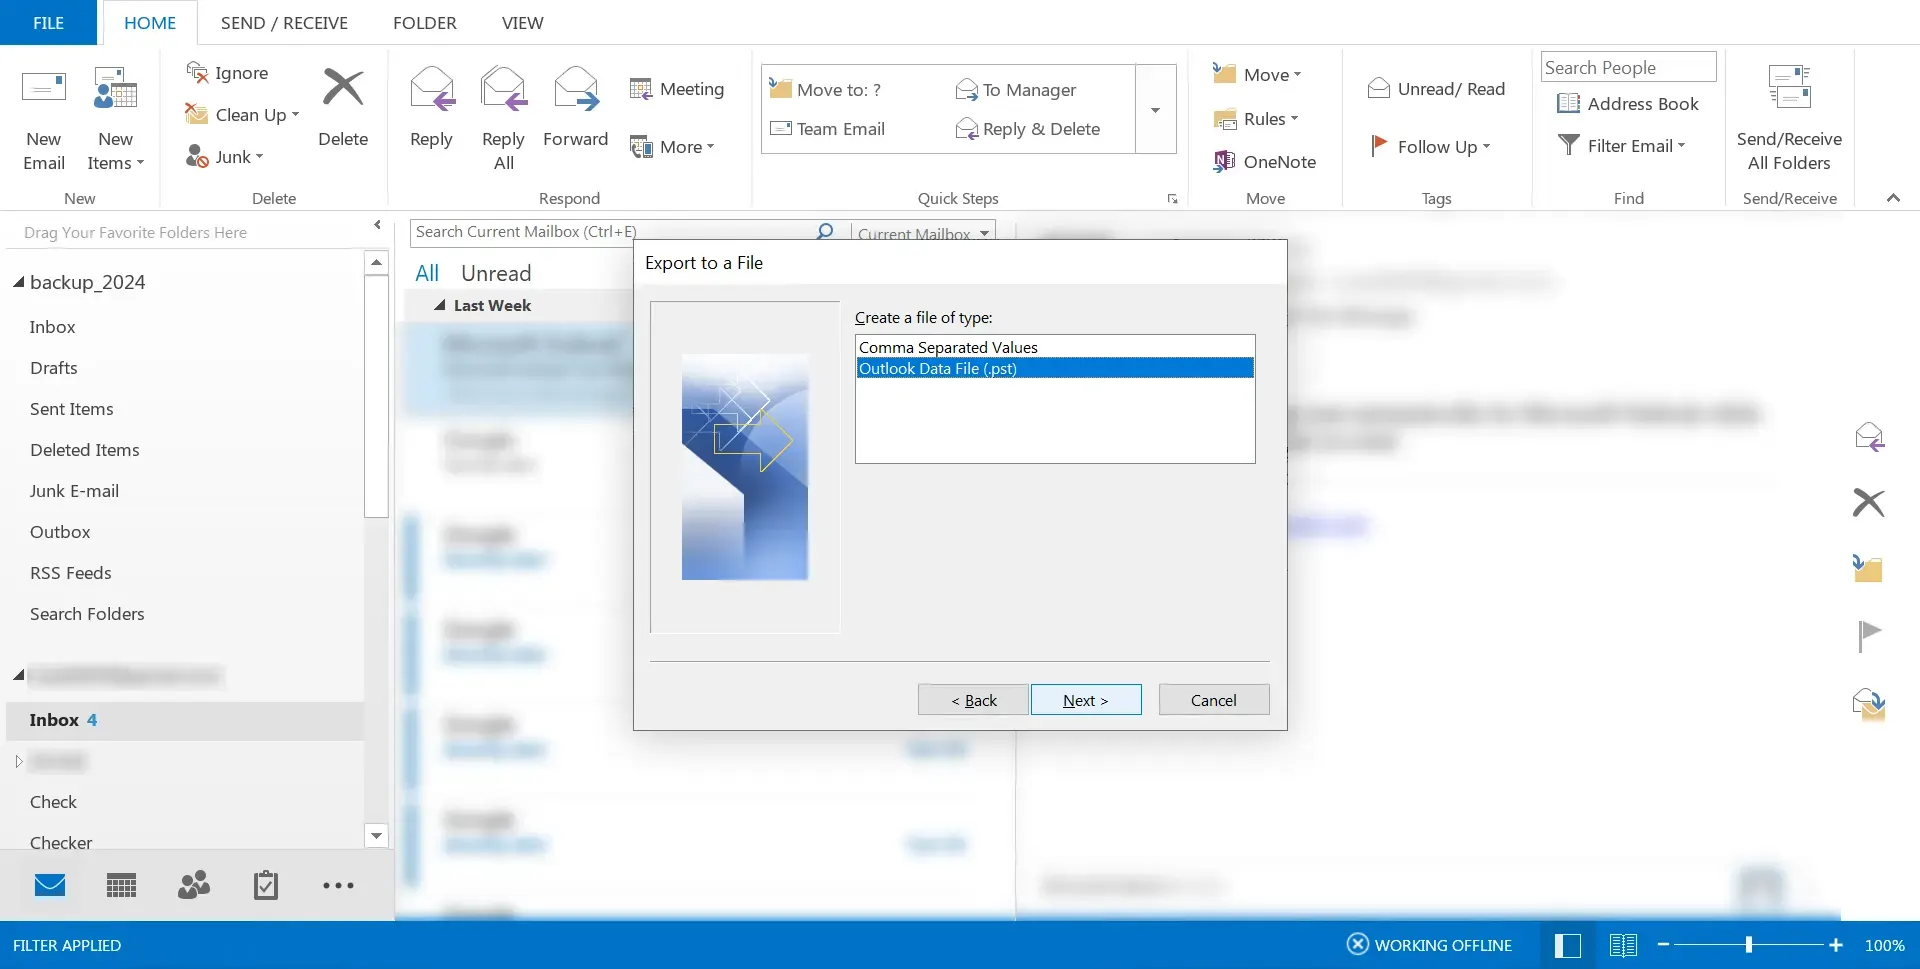Switch to Reading view in status bar
1920x969 pixels.
1623,945
